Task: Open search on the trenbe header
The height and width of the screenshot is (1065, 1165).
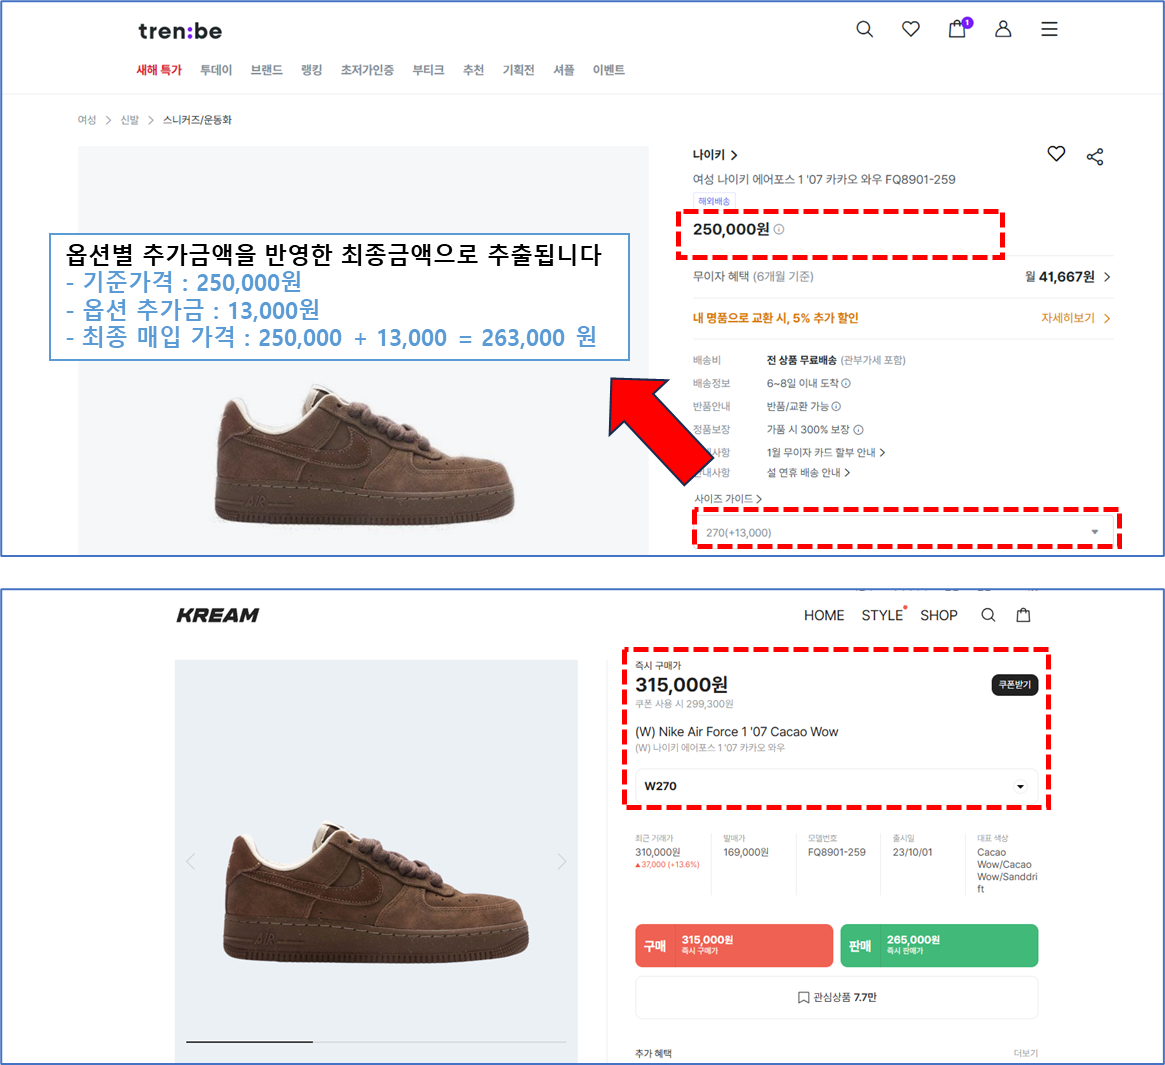Action: (864, 29)
